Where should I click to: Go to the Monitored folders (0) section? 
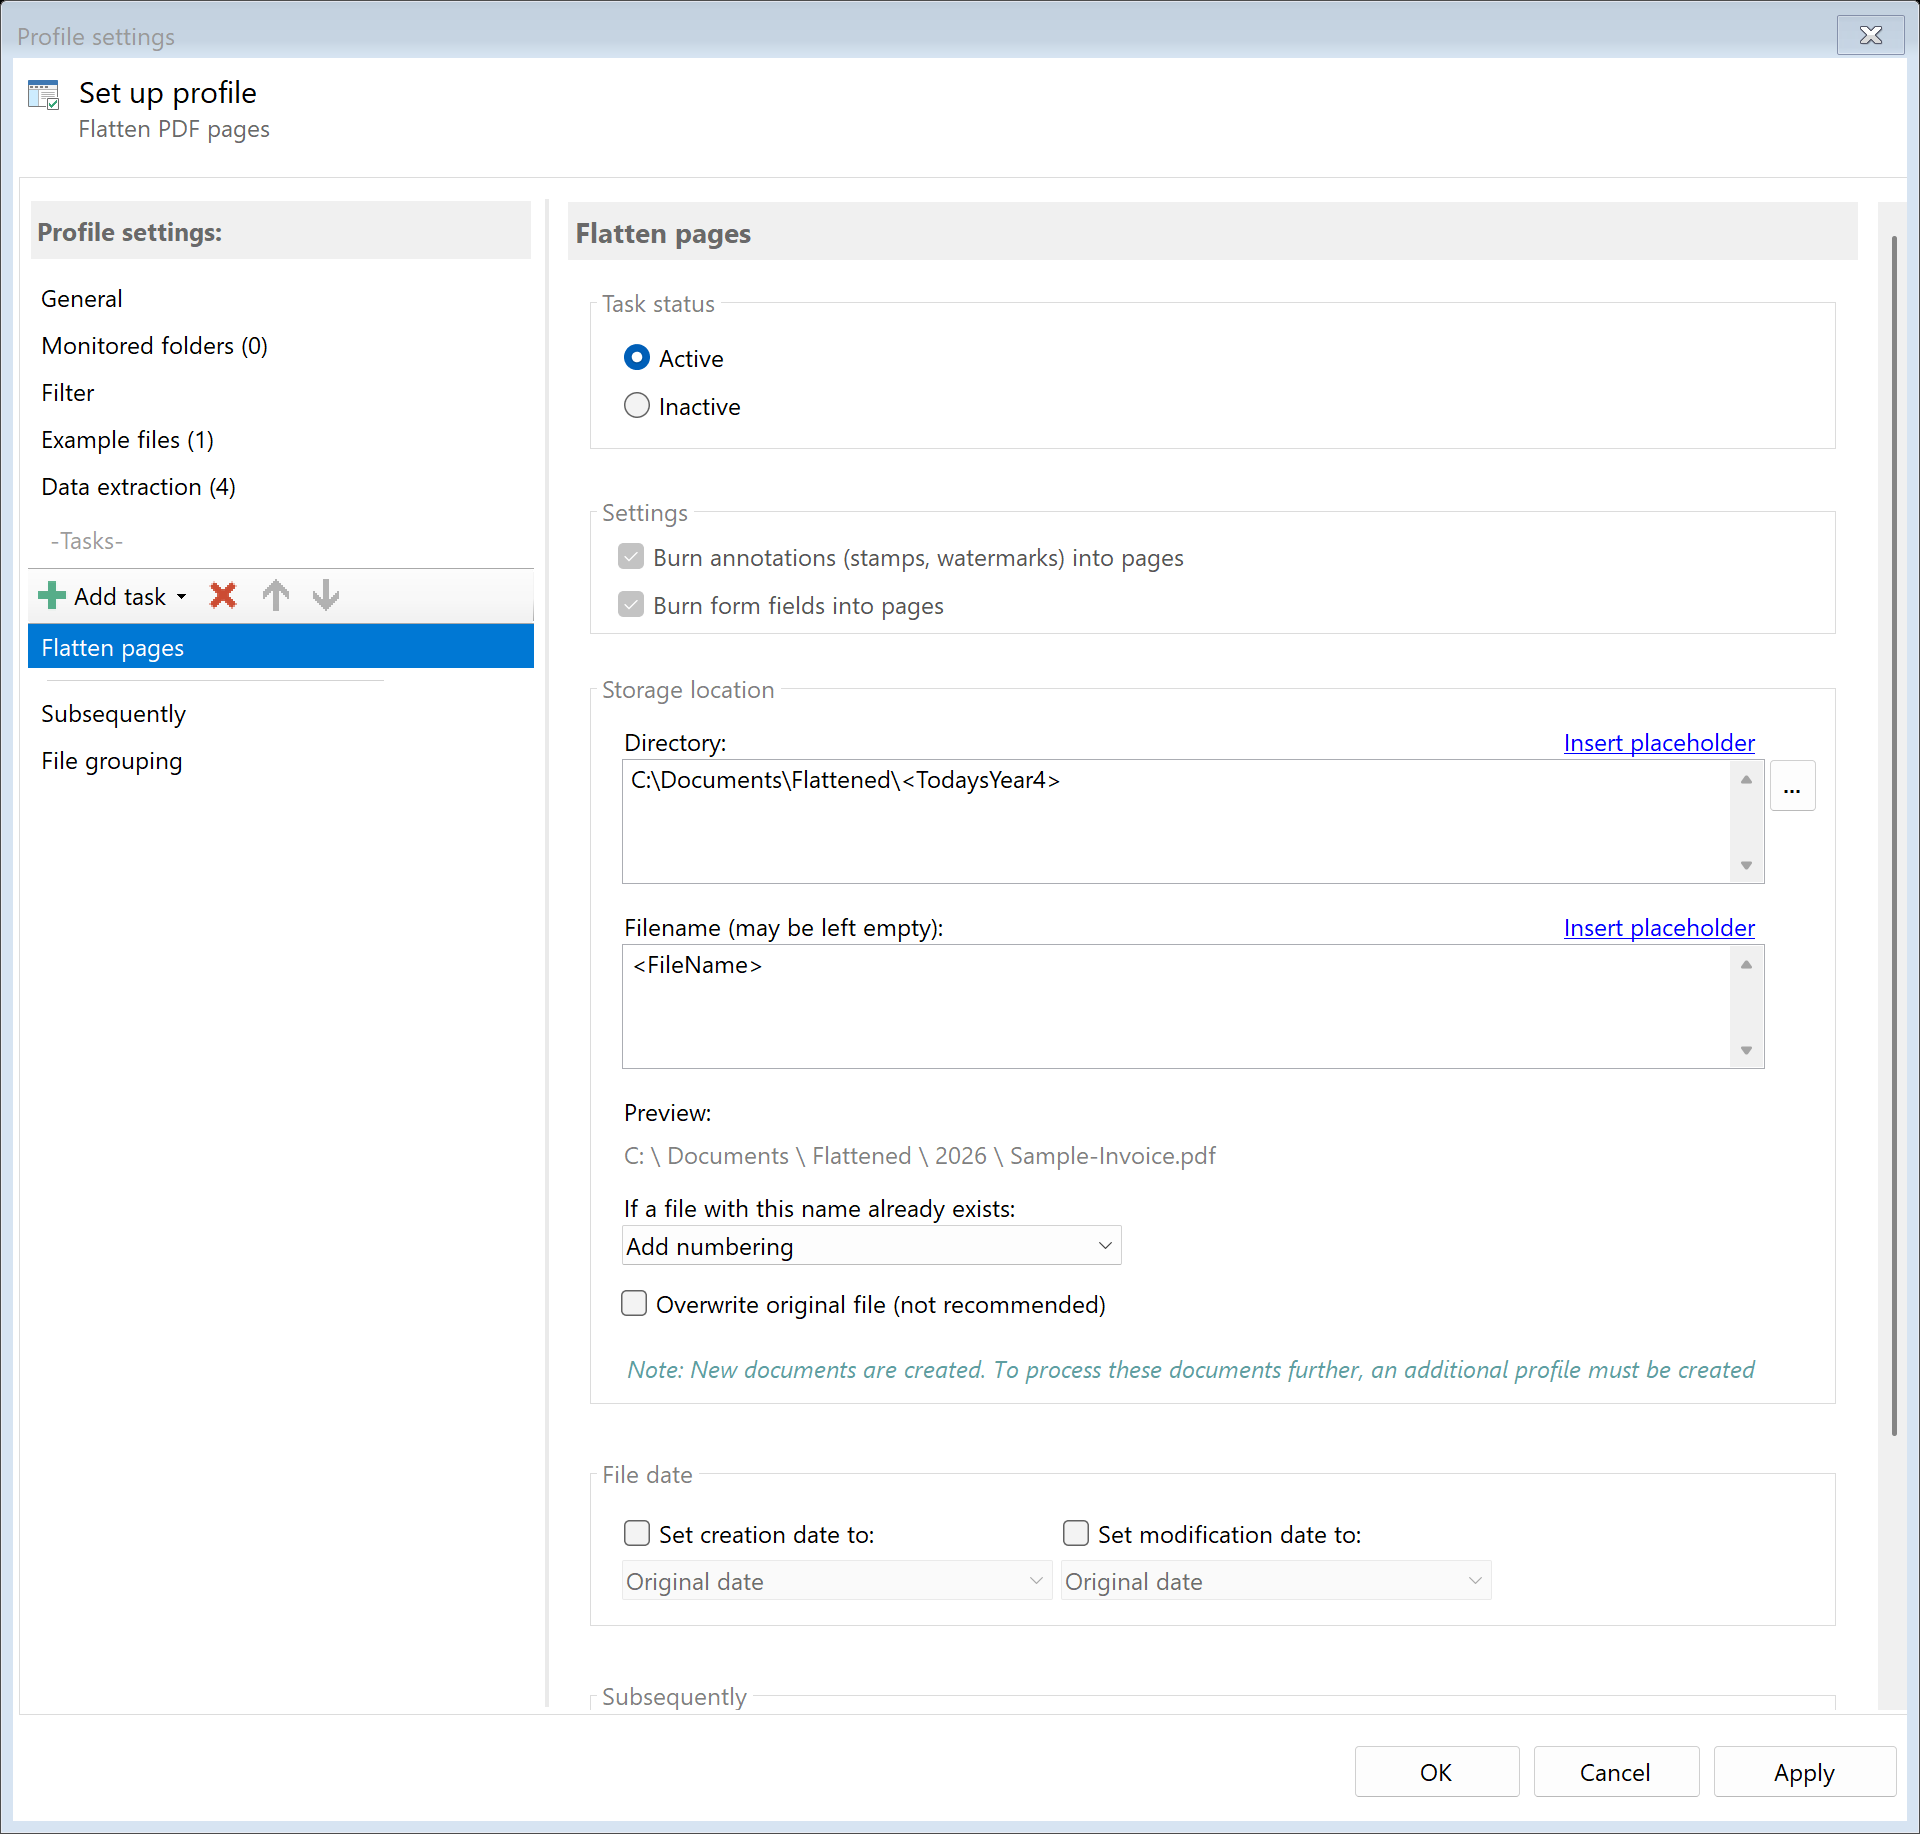(154, 346)
